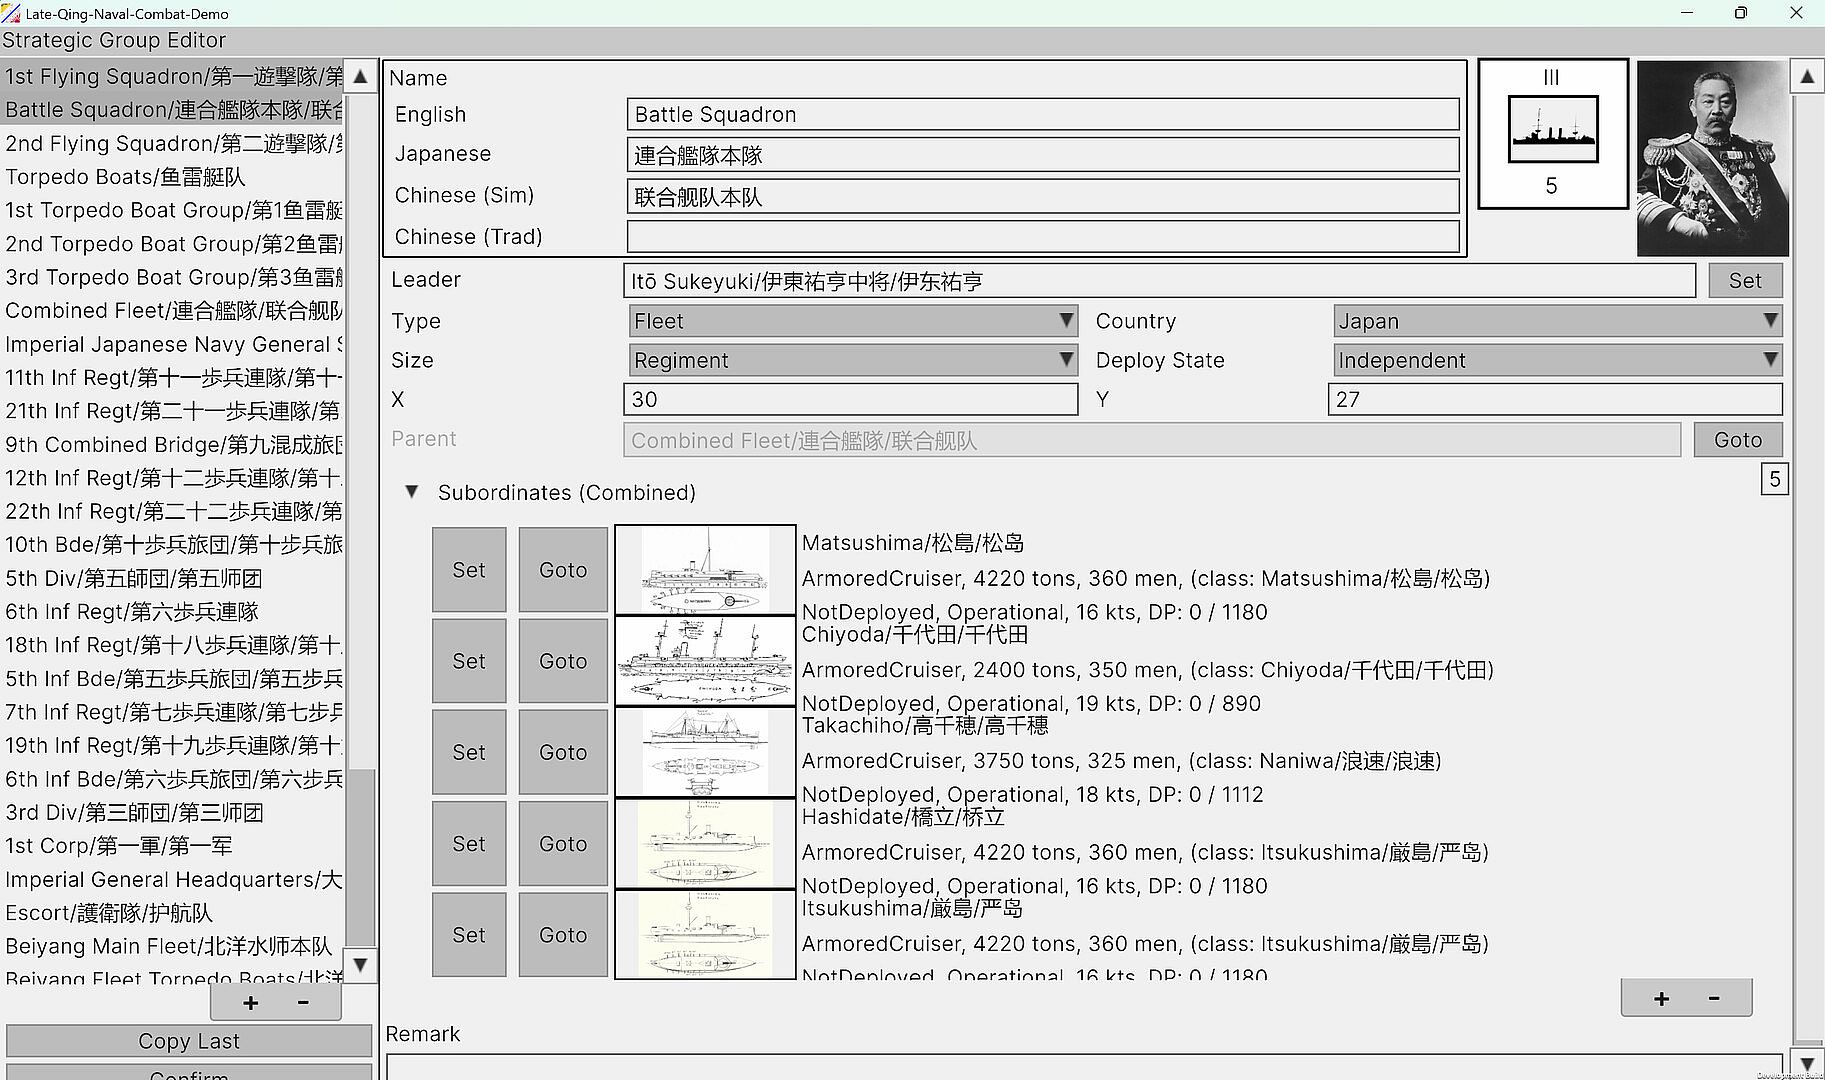Select Beiyang Main Fleet in the list

(168, 946)
